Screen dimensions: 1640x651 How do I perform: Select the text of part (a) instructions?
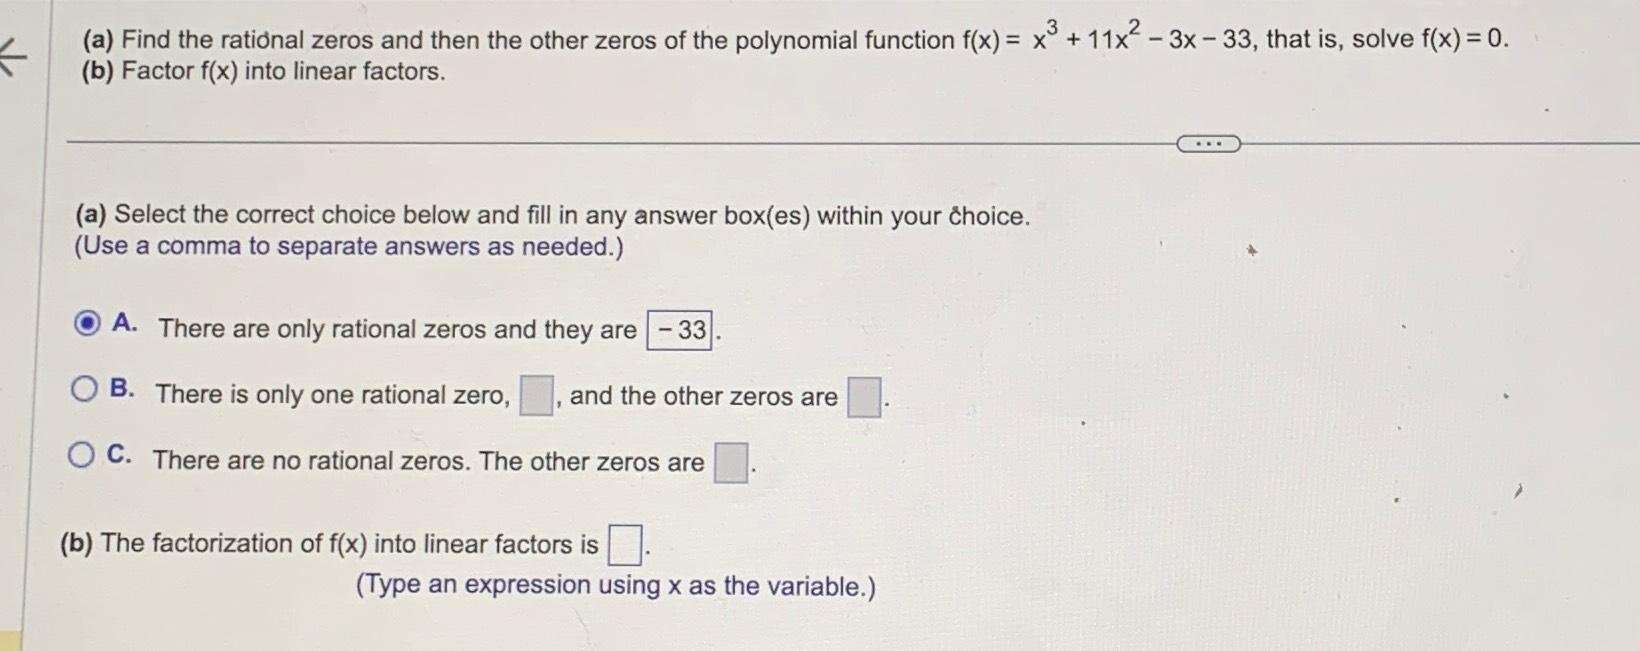tap(550, 214)
